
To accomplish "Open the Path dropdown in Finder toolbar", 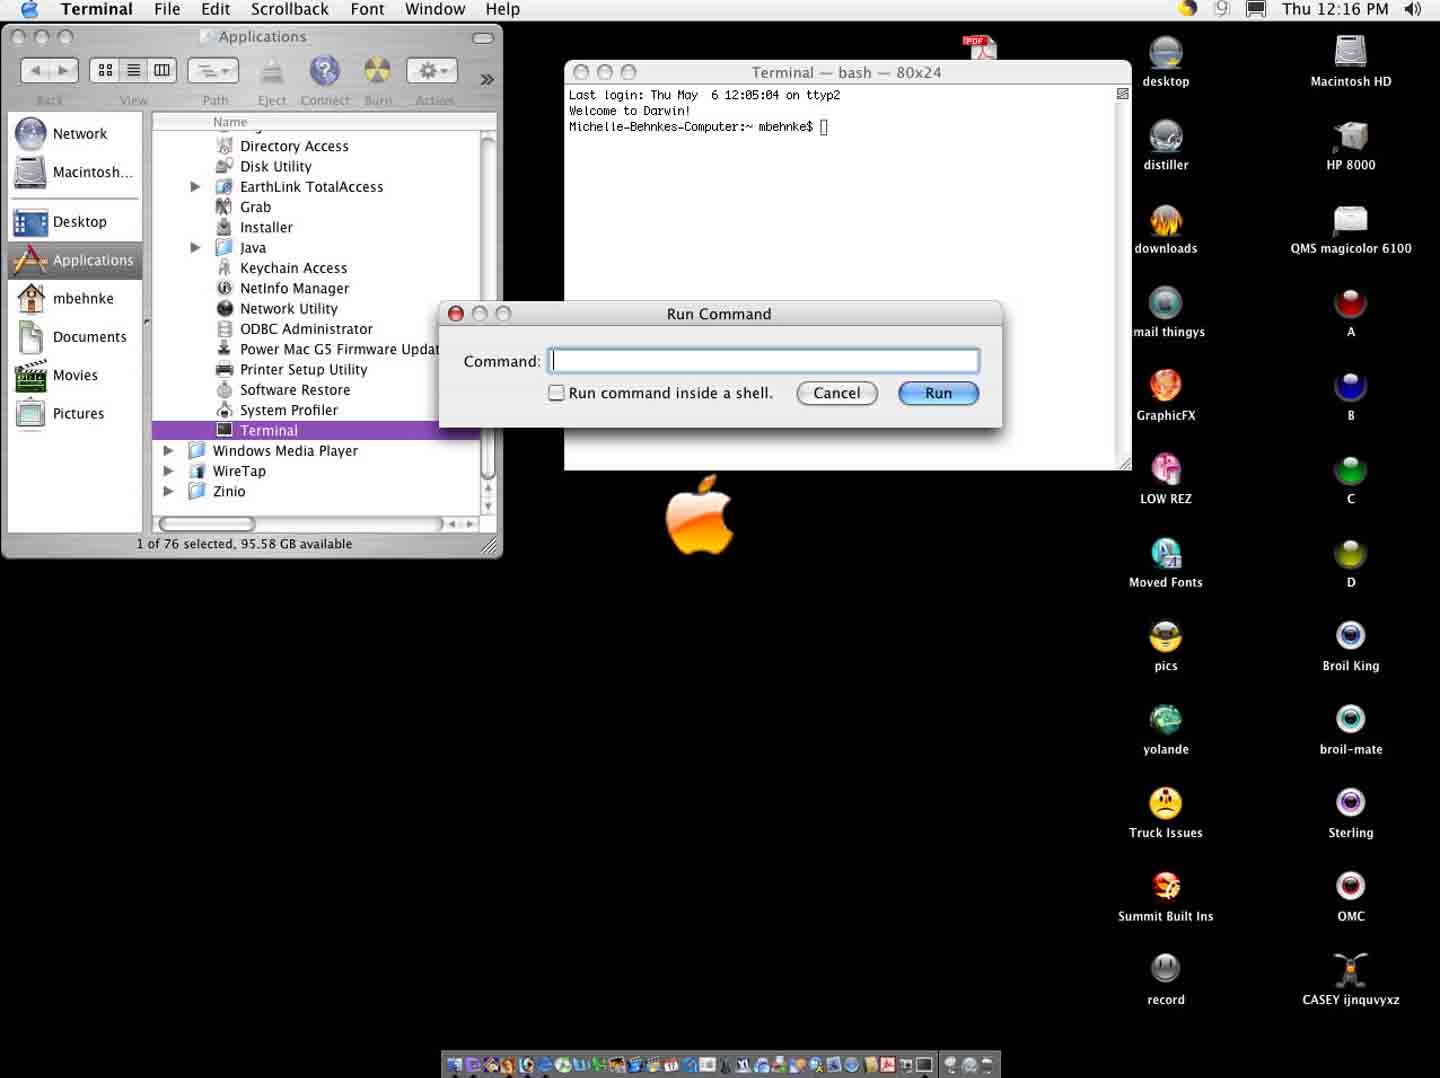I will pyautogui.click(x=213, y=71).
